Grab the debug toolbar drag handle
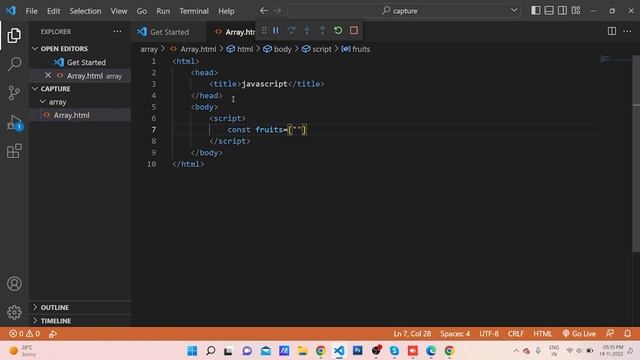640x360 pixels. click(264, 31)
